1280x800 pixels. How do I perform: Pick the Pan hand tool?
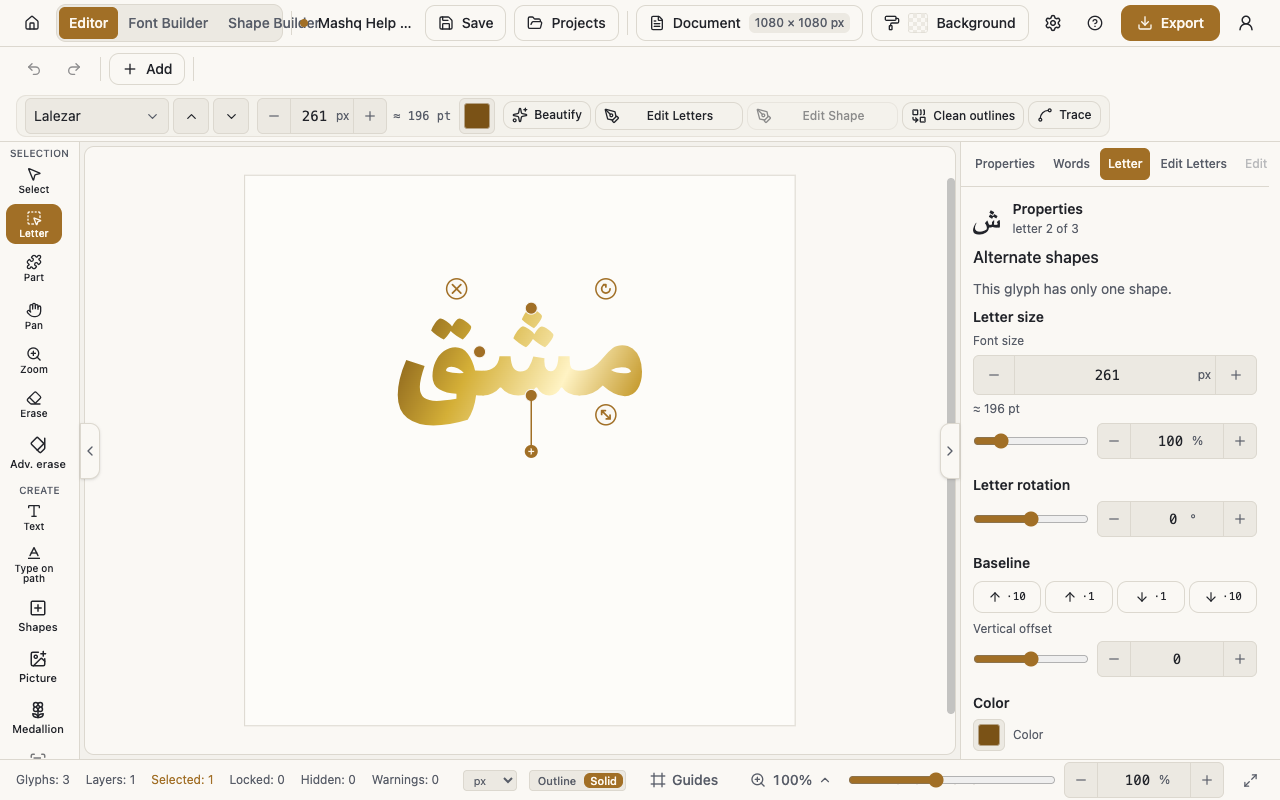coord(34,316)
